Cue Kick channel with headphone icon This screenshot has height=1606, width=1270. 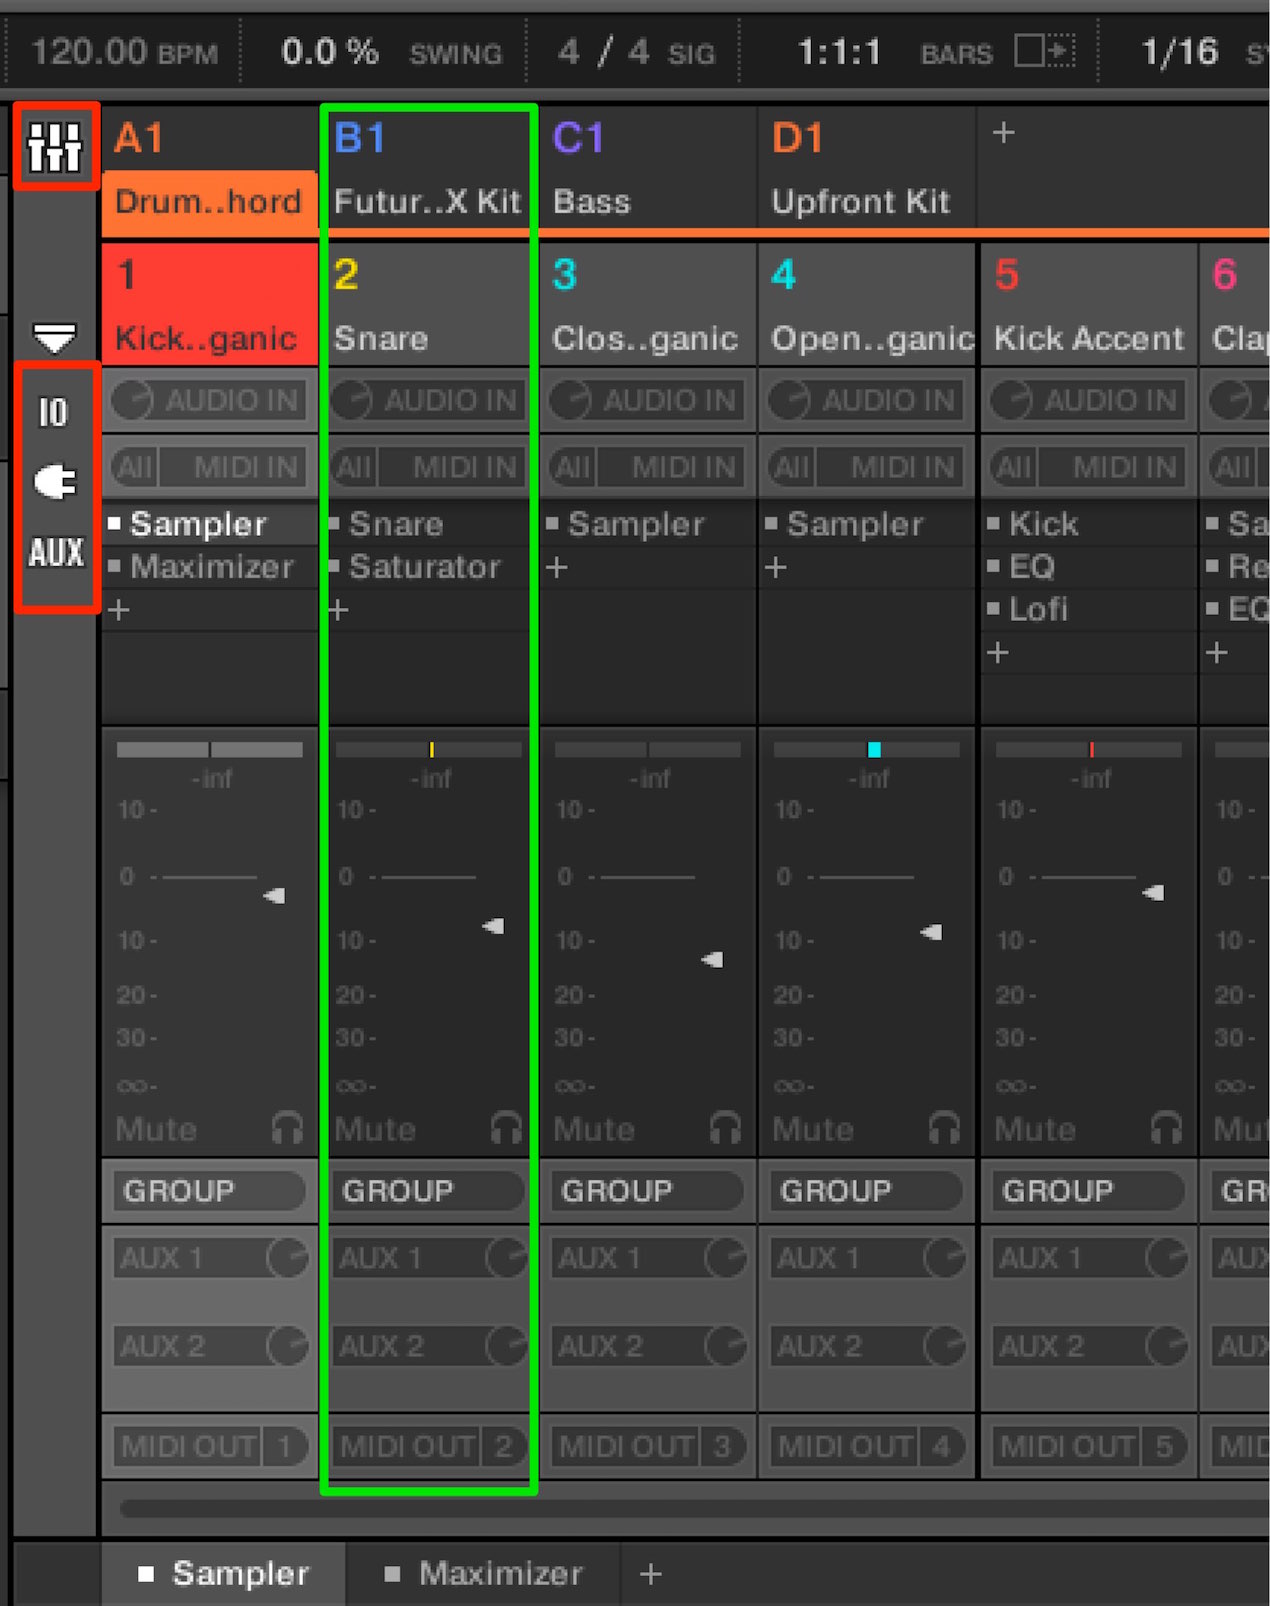pos(287,1128)
